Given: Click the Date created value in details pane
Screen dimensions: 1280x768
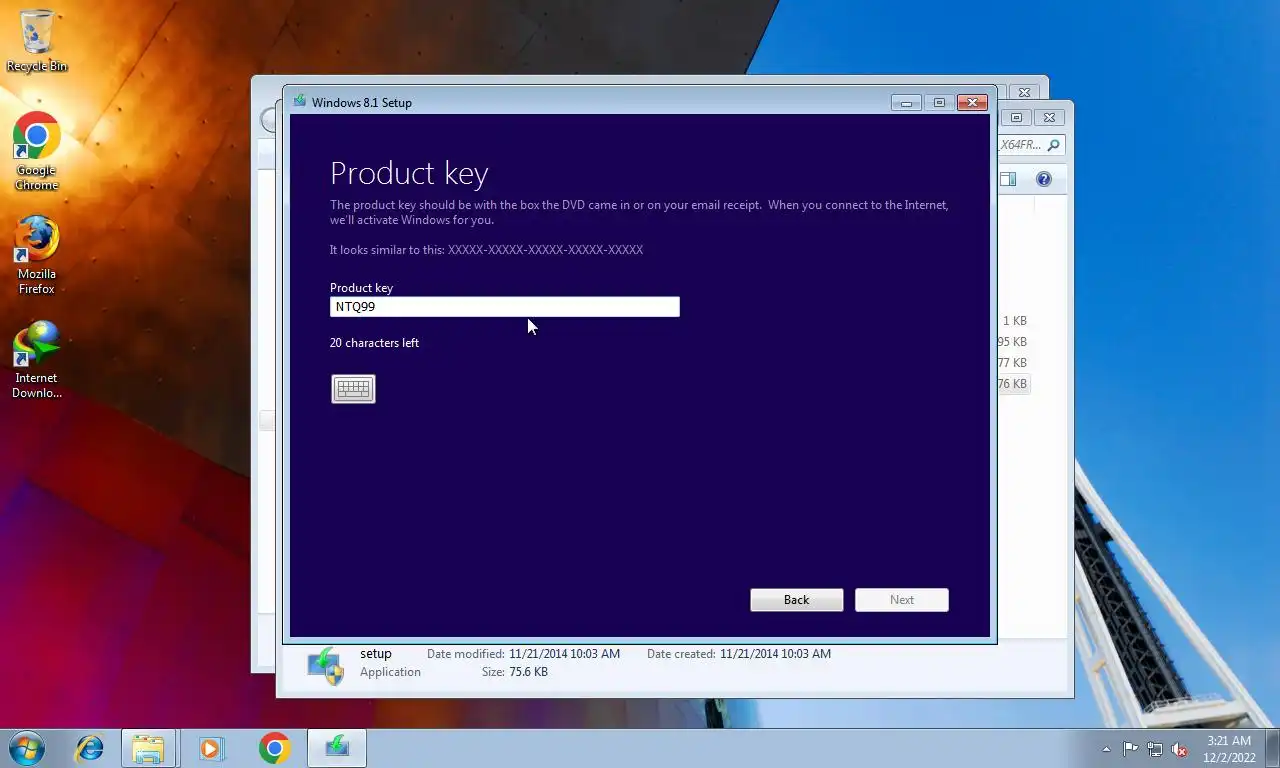Looking at the screenshot, I should pyautogui.click(x=775, y=654).
